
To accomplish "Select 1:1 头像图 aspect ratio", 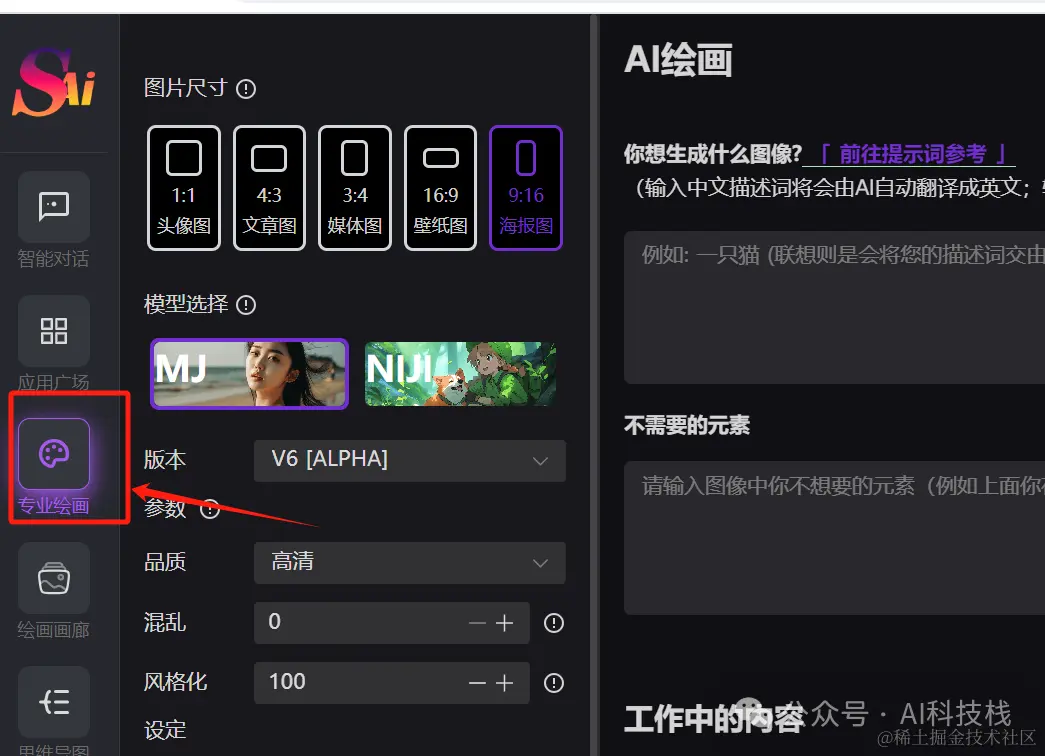I will (x=184, y=188).
